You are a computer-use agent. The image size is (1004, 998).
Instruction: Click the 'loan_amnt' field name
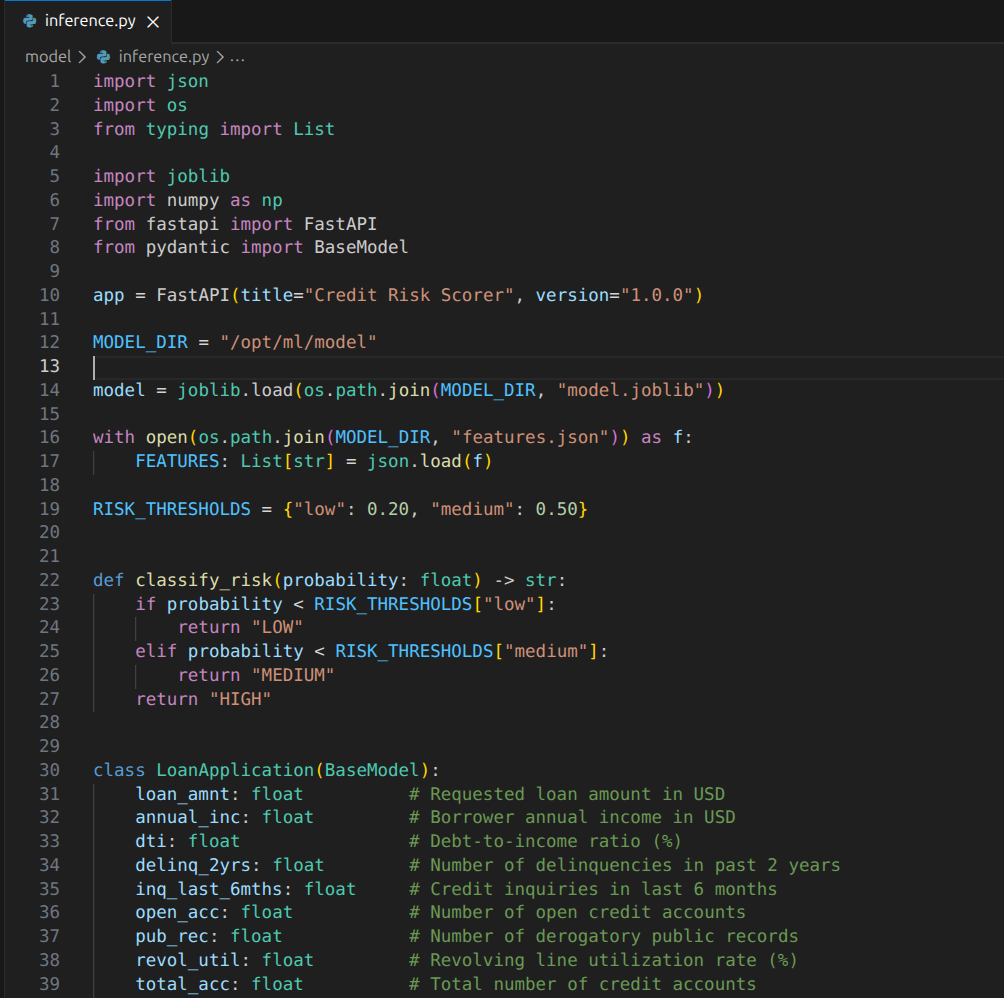click(x=182, y=794)
